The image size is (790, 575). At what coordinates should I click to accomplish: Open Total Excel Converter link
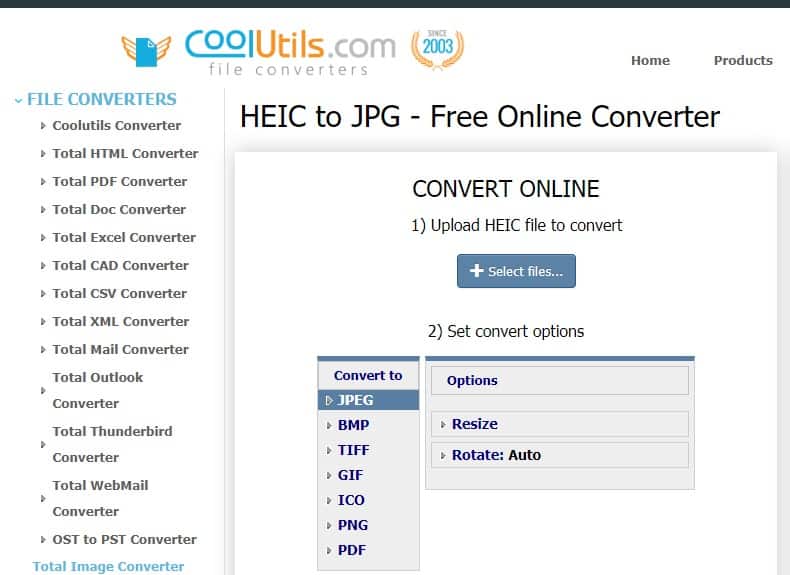[x=124, y=237]
